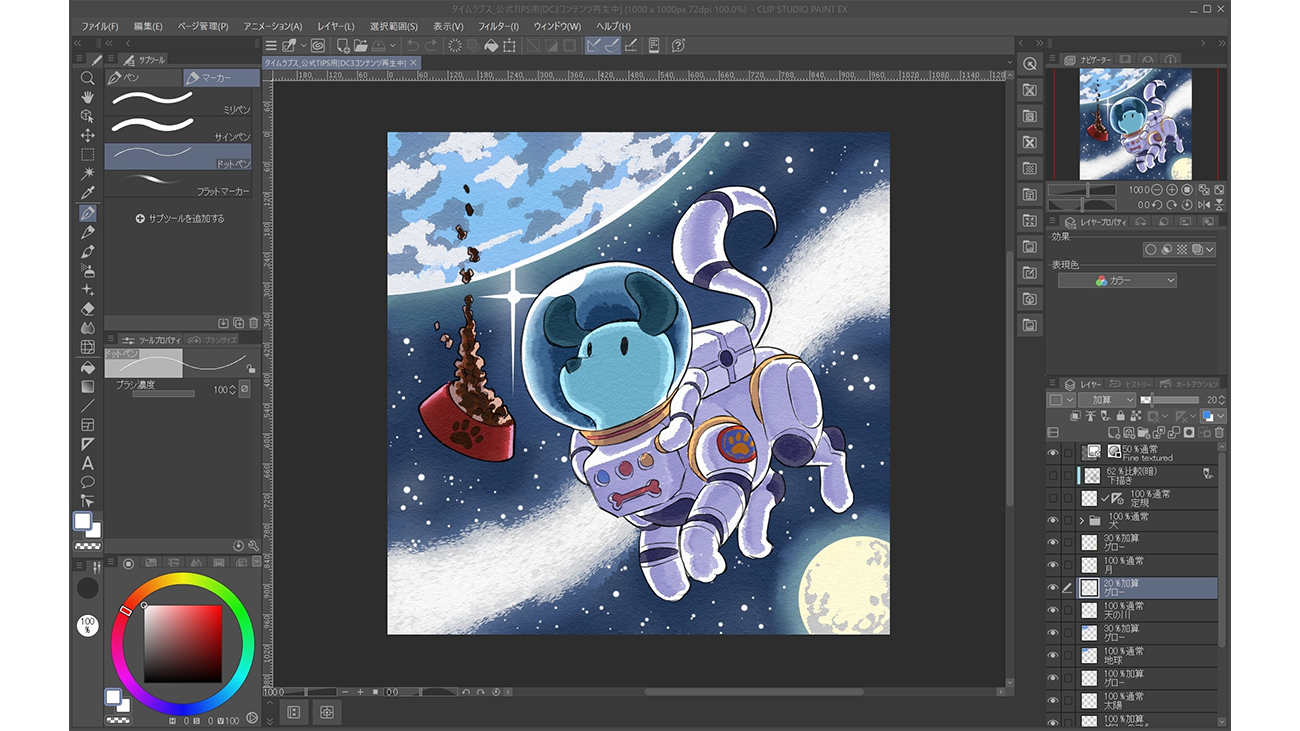Open the カラー expression color dropdown
This screenshot has width=1300, height=731.
pos(1117,281)
